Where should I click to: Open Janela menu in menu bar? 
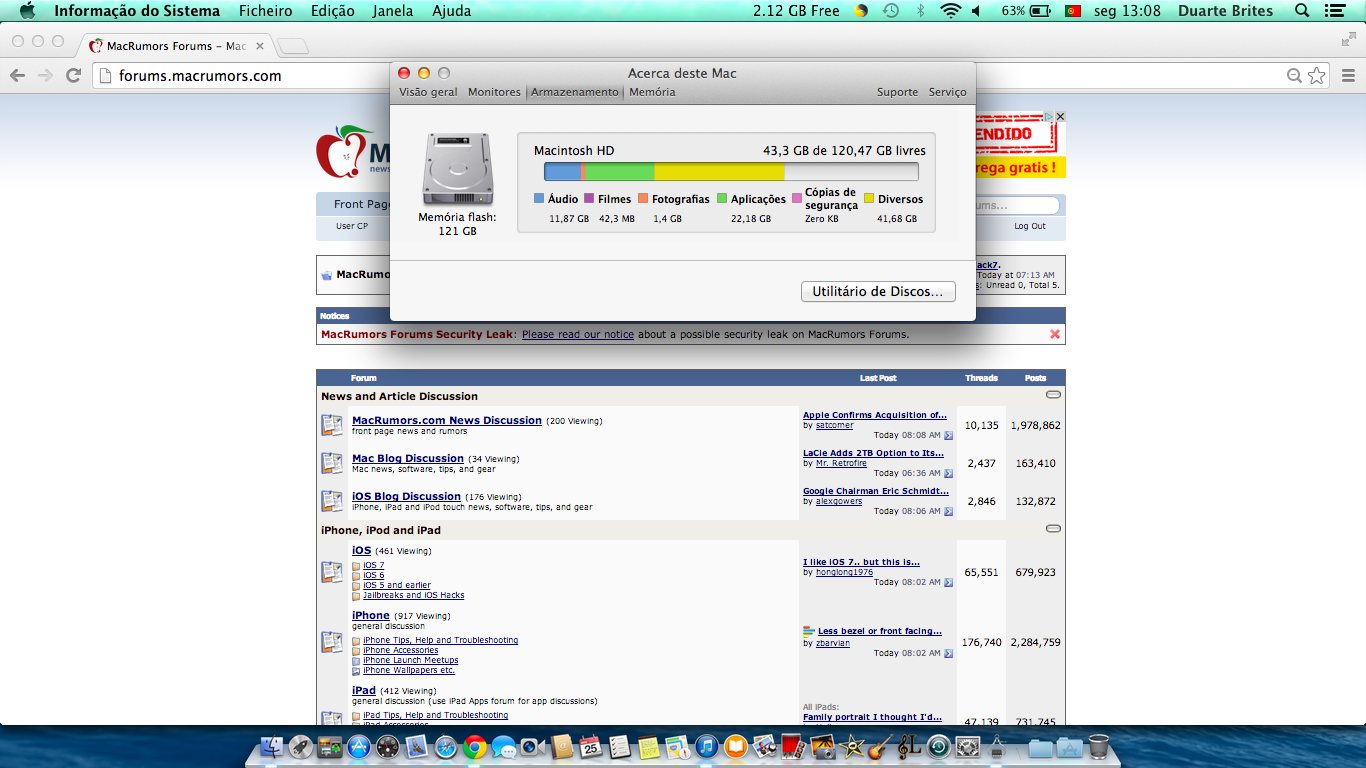click(392, 11)
